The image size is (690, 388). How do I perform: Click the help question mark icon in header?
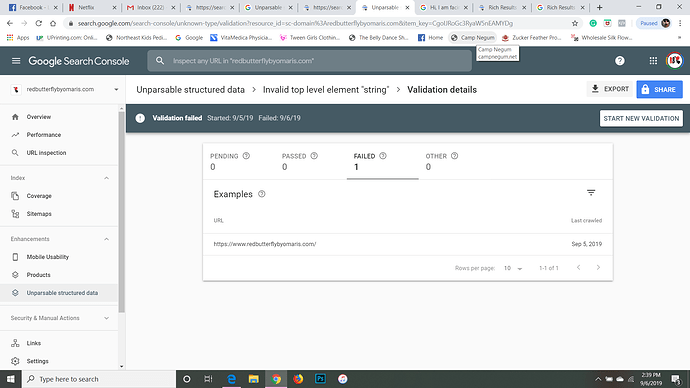(620, 61)
